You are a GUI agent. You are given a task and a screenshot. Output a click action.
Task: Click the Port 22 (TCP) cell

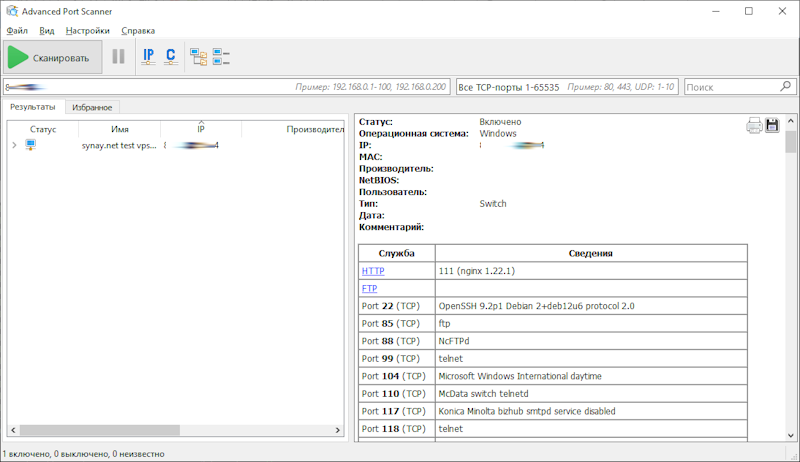coord(396,306)
